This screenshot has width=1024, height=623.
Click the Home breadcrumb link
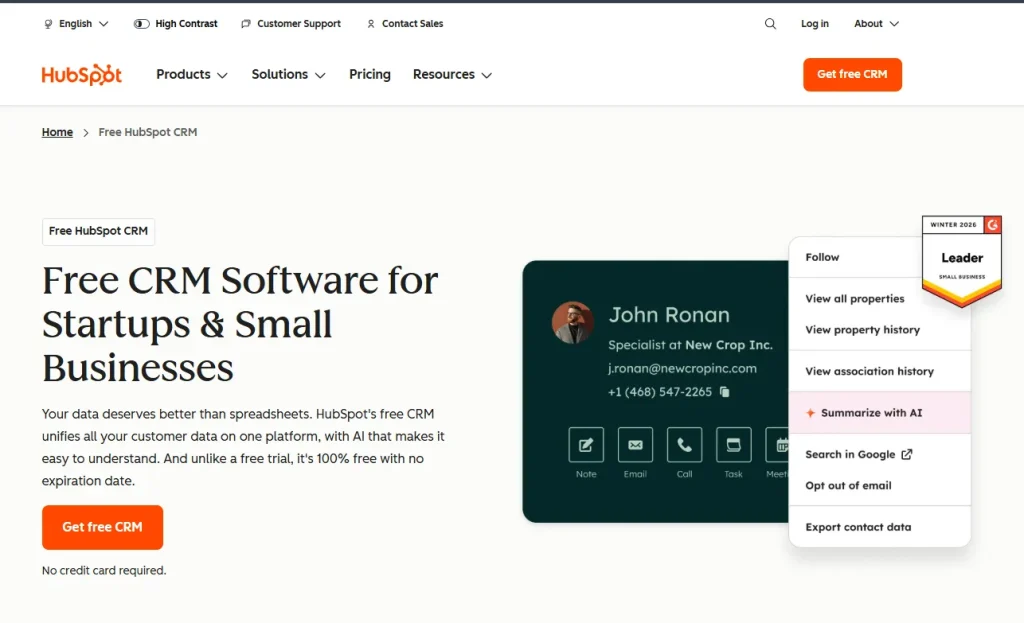click(x=57, y=132)
